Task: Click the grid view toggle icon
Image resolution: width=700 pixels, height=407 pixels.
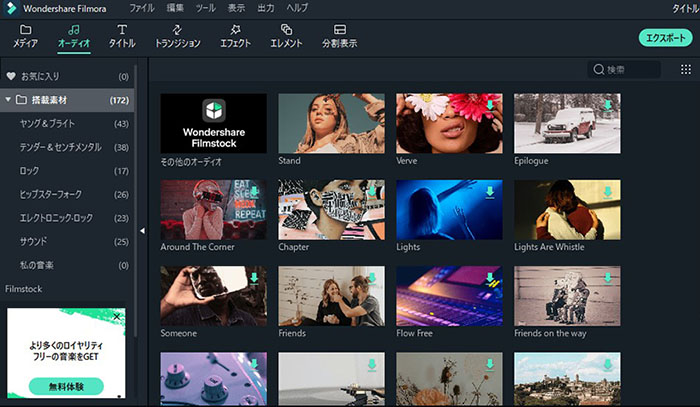Action: click(686, 70)
